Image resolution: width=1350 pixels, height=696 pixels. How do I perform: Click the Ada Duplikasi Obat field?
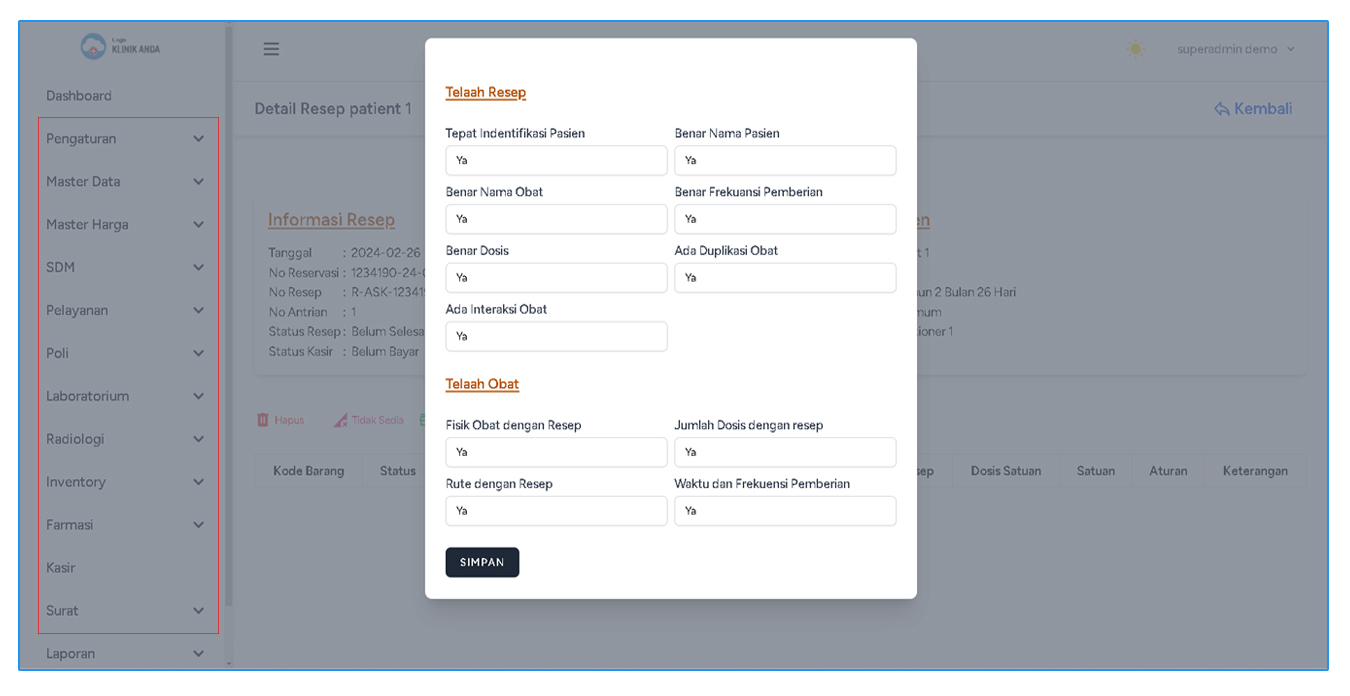tap(785, 278)
